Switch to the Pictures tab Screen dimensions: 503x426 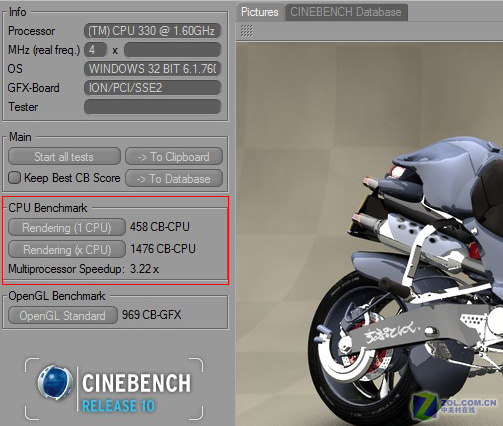pos(260,12)
